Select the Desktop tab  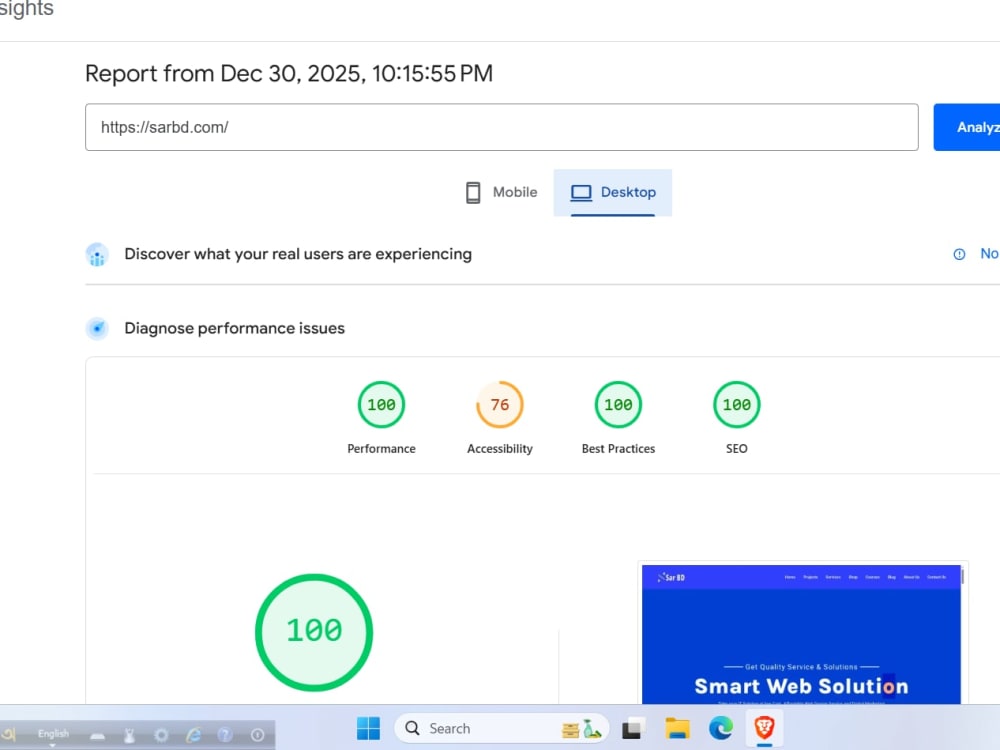pyautogui.click(x=612, y=192)
